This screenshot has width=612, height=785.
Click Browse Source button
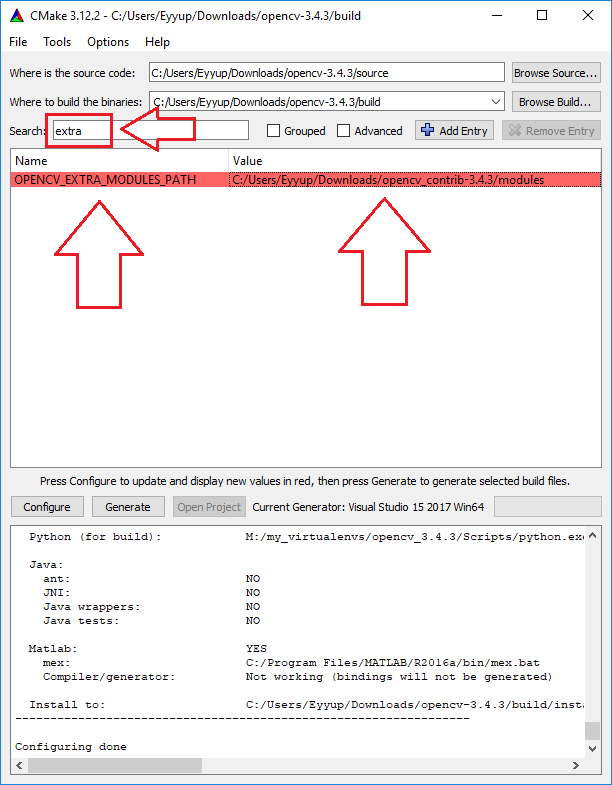click(x=556, y=73)
